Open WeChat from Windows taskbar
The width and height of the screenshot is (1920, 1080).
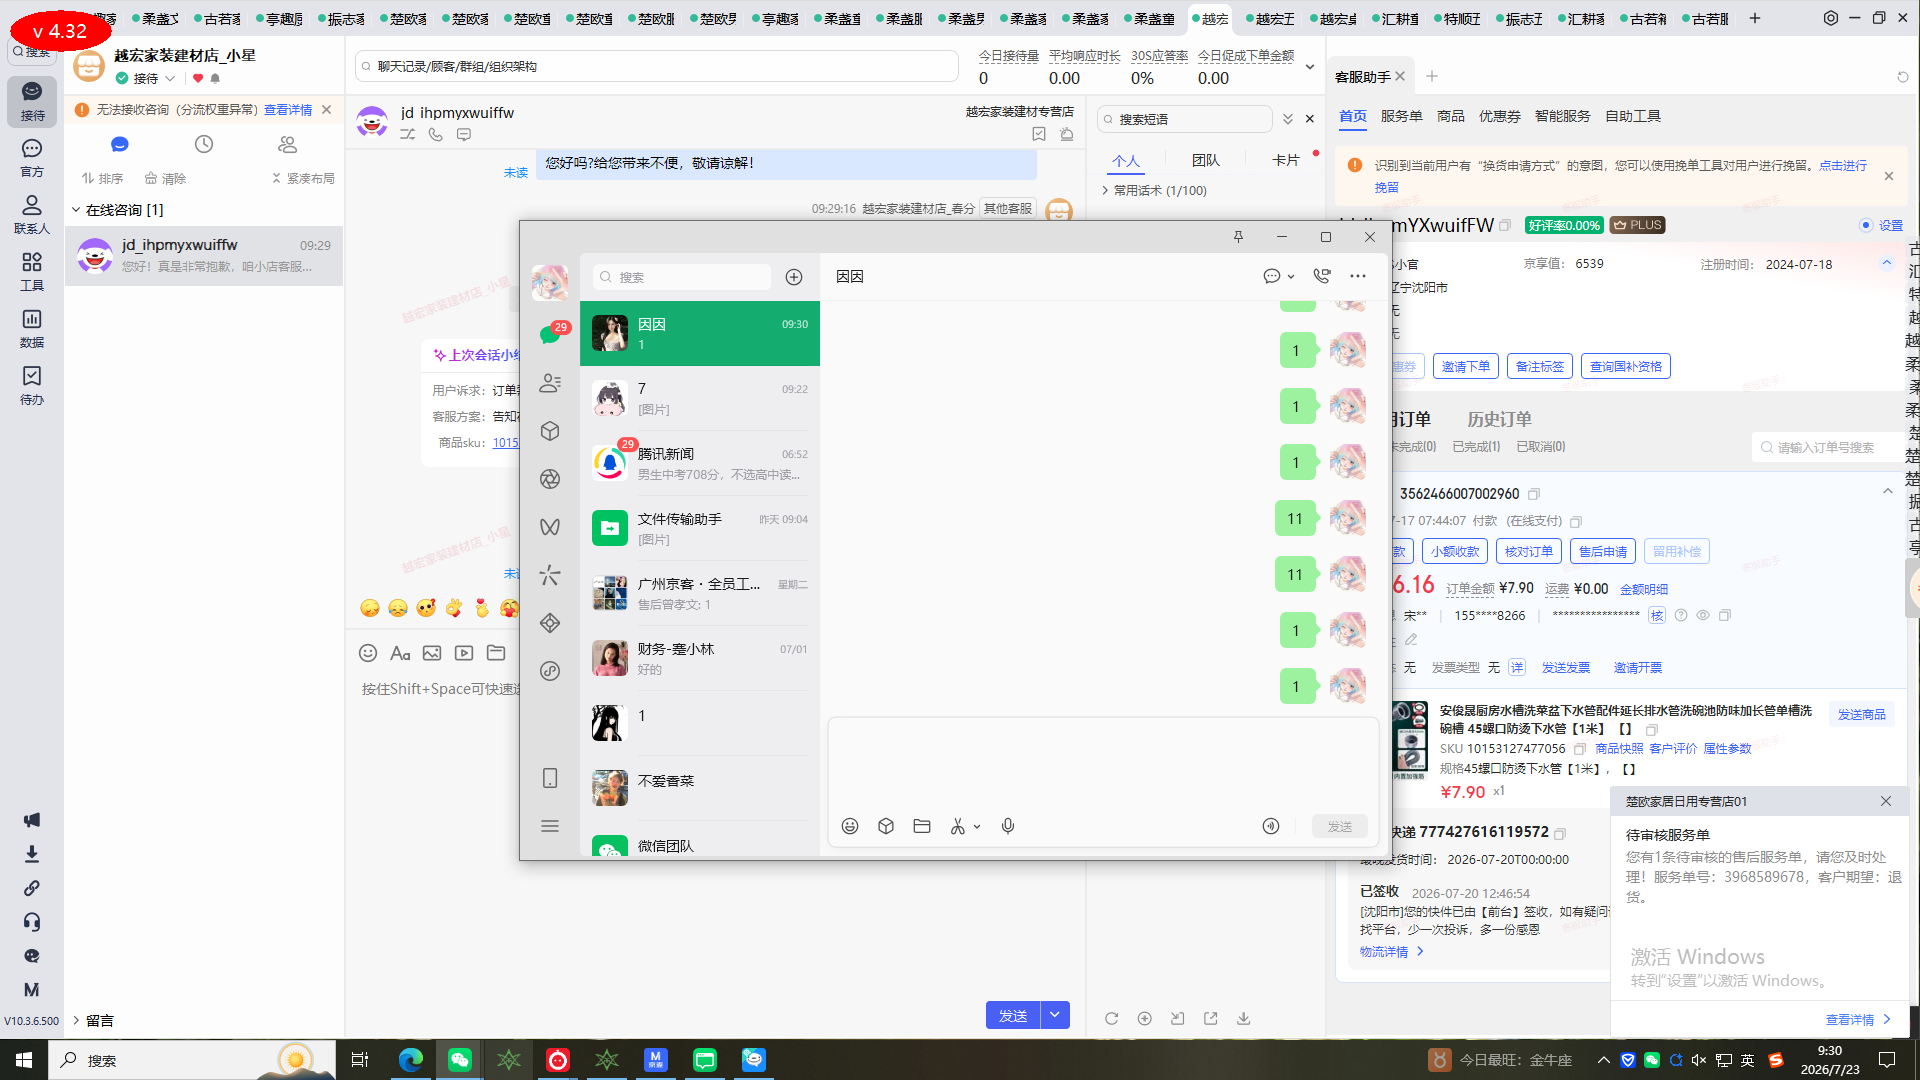[x=459, y=1059]
